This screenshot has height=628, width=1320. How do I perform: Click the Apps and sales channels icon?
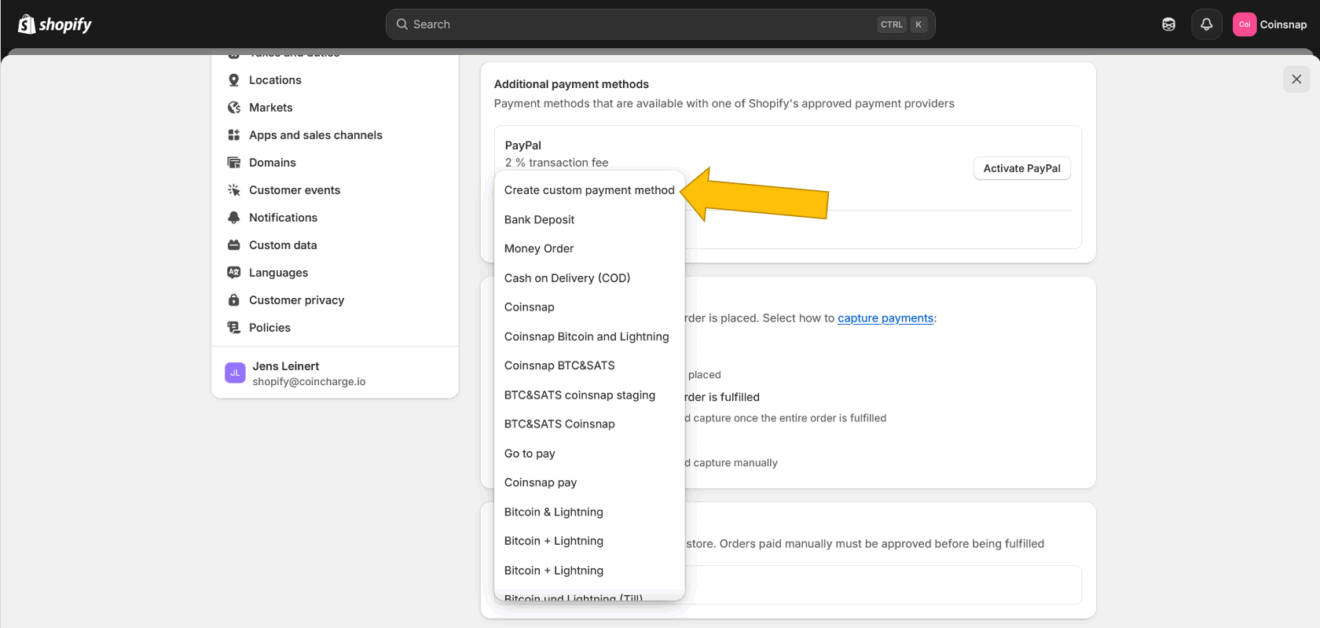coord(234,135)
